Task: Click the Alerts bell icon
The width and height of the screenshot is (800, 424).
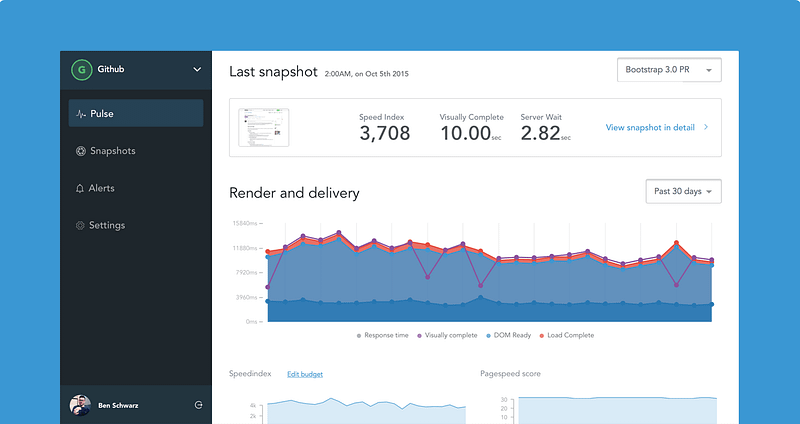Action: pos(80,188)
